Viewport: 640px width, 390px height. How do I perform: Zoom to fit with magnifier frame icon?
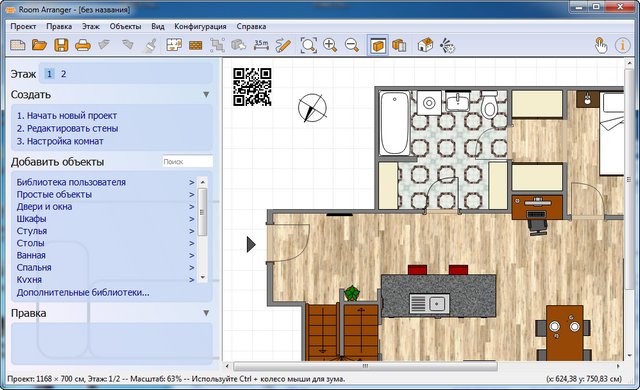point(308,45)
